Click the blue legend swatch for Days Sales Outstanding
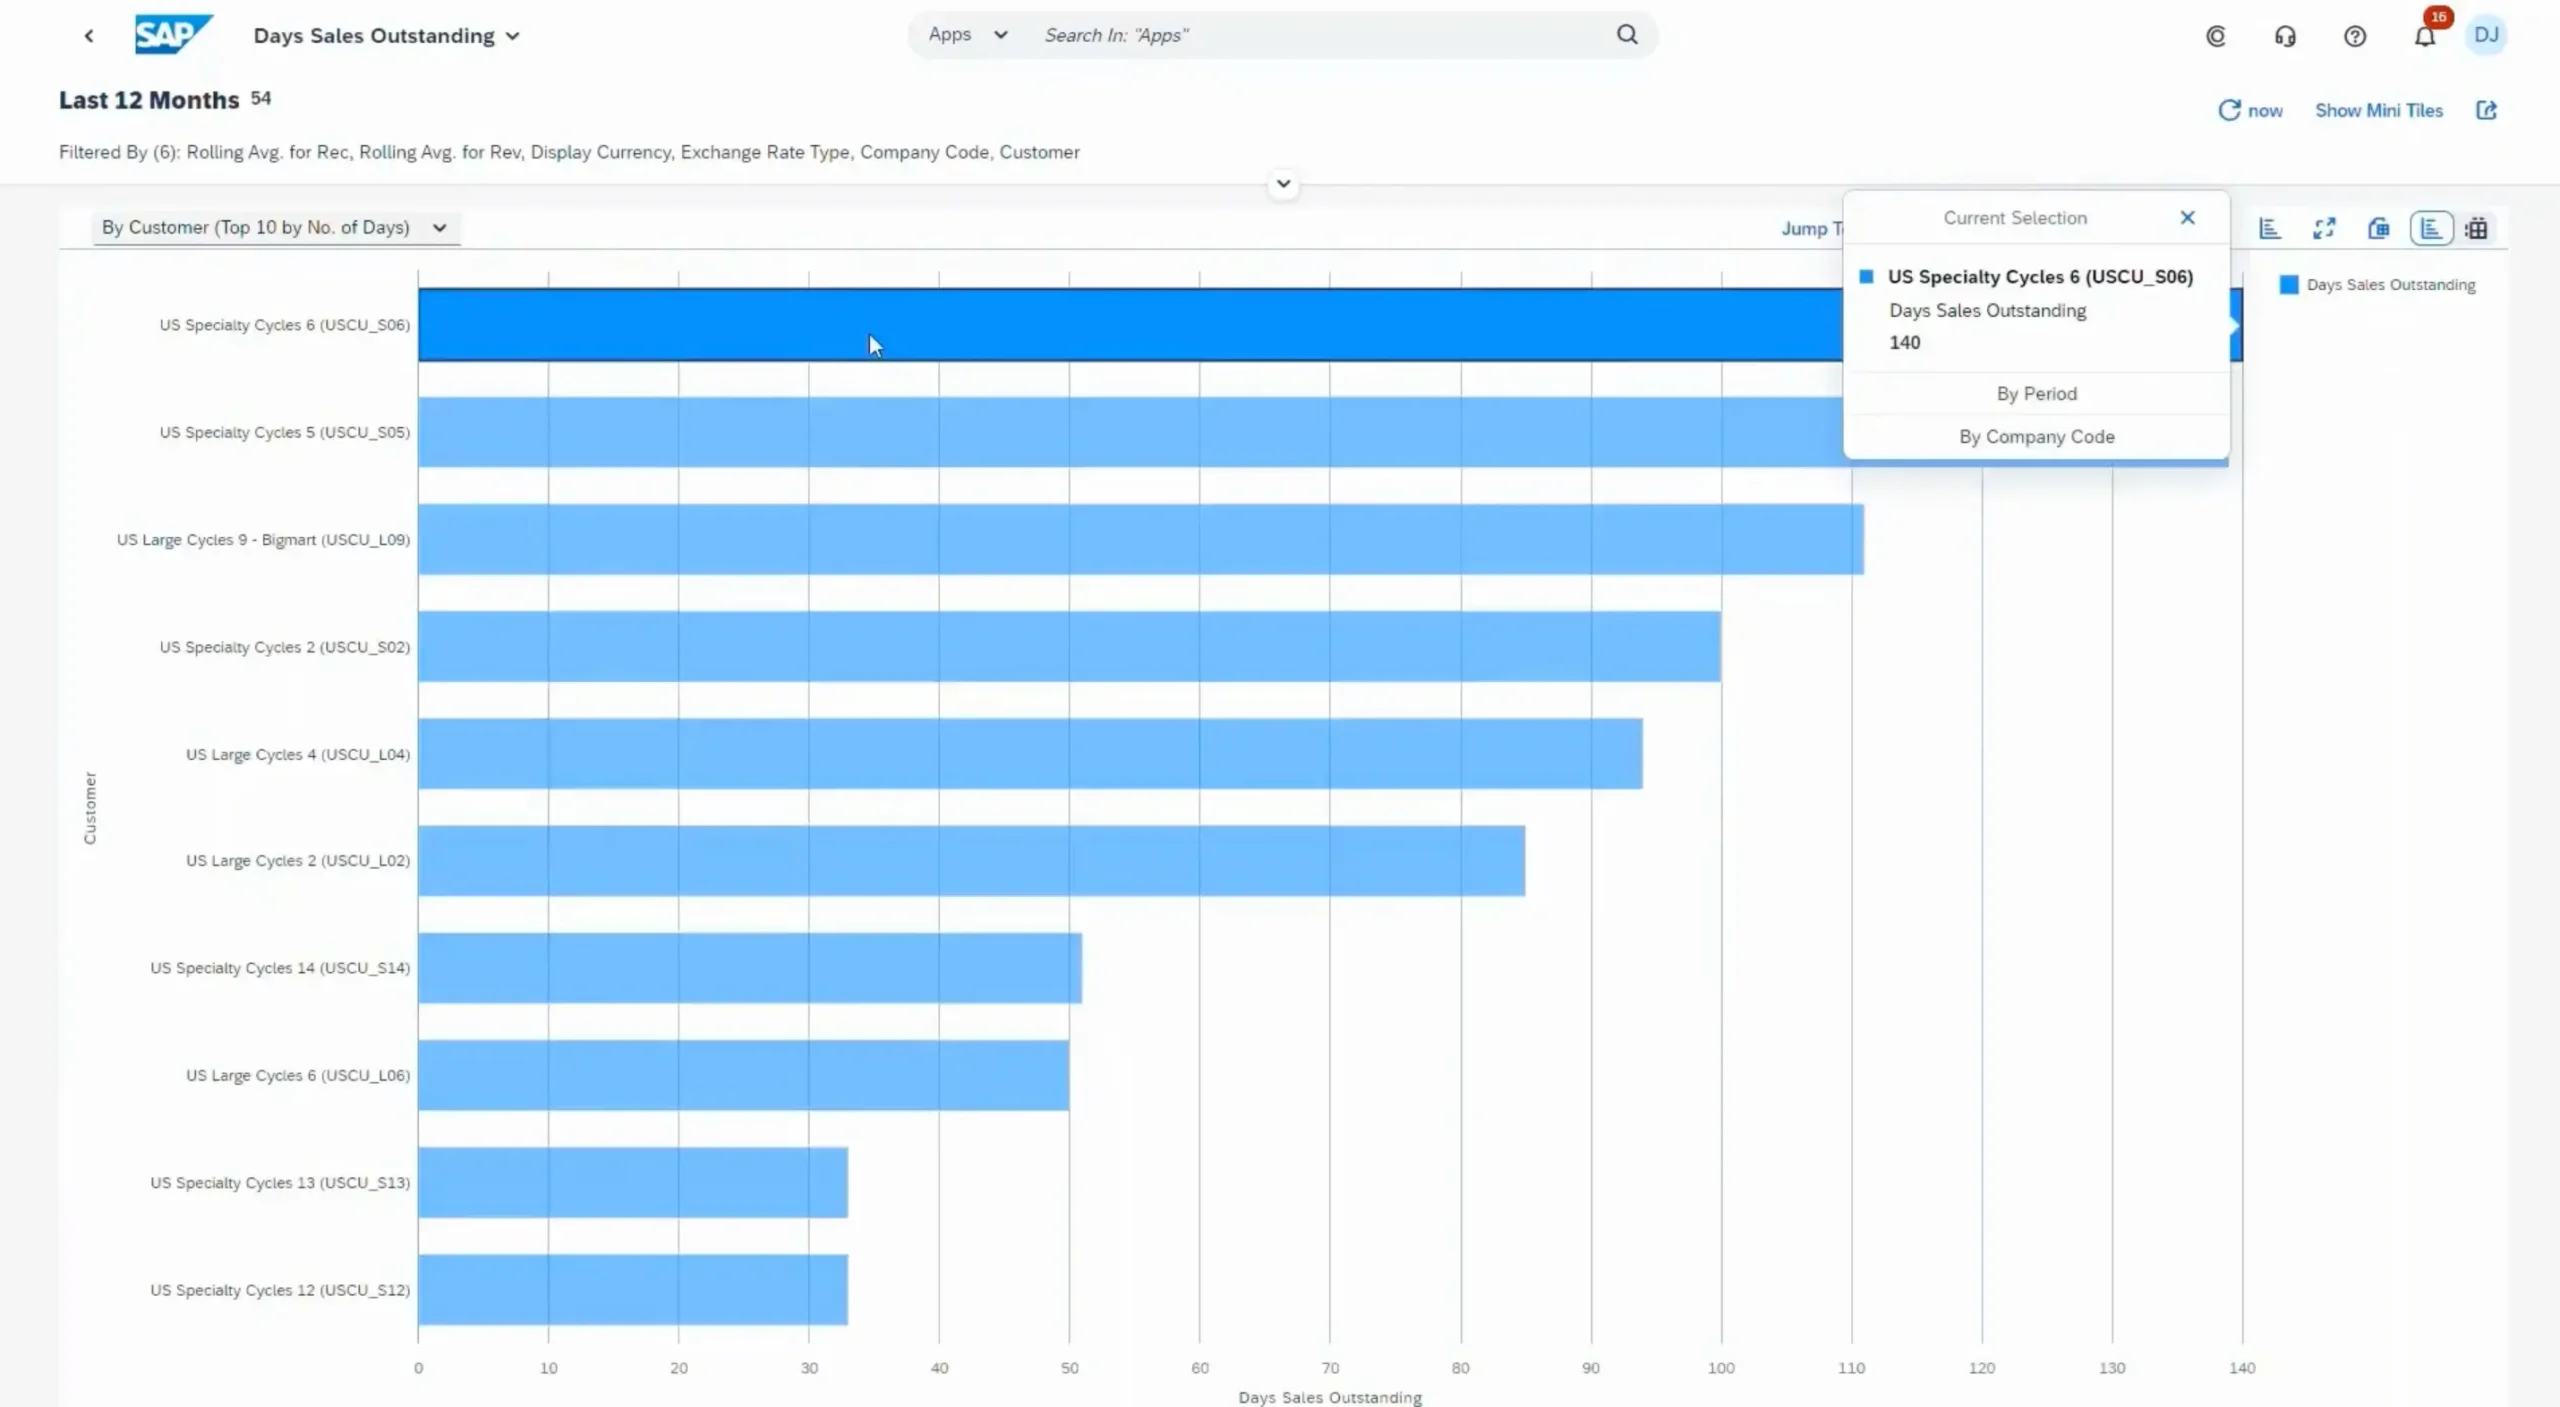Screen dimensions: 2560x1407 click(2288, 285)
